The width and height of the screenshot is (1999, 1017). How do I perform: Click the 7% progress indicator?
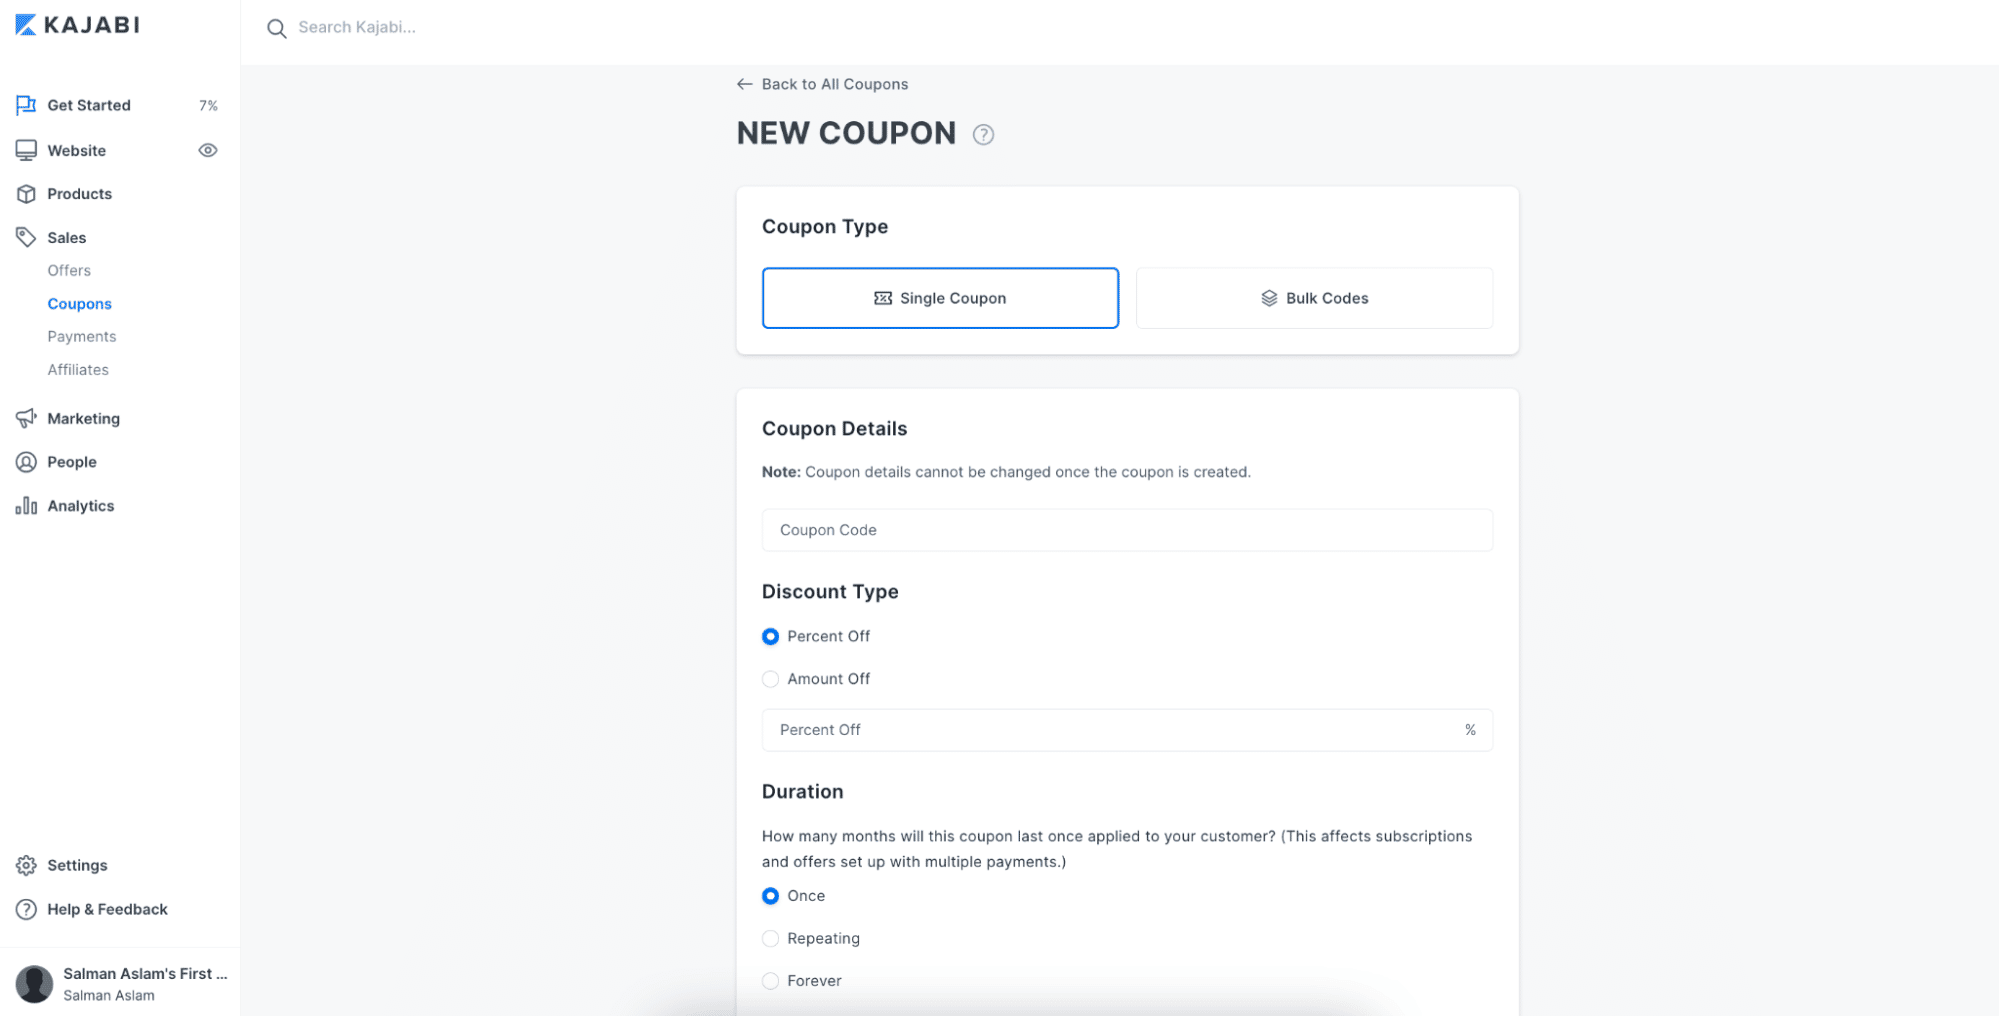[208, 105]
